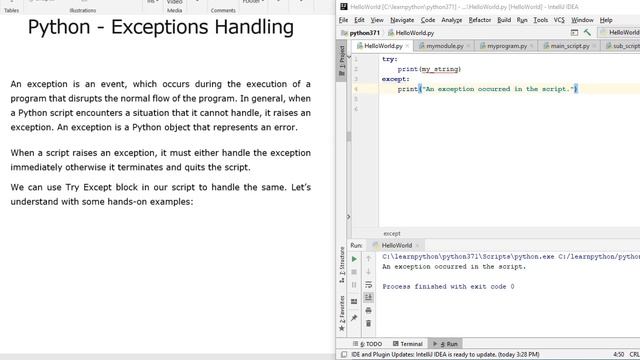
Task: Open the Analyze menu
Action: click(x=451, y=20)
